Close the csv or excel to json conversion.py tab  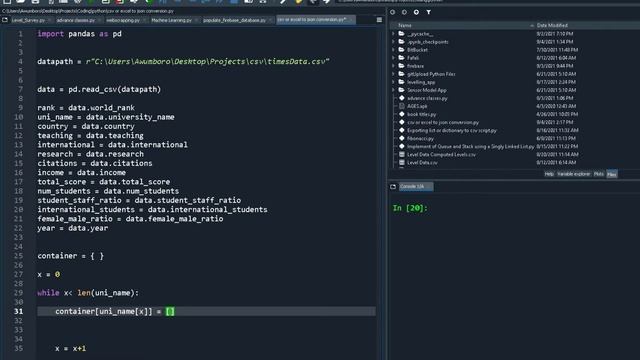[x=351, y=20]
